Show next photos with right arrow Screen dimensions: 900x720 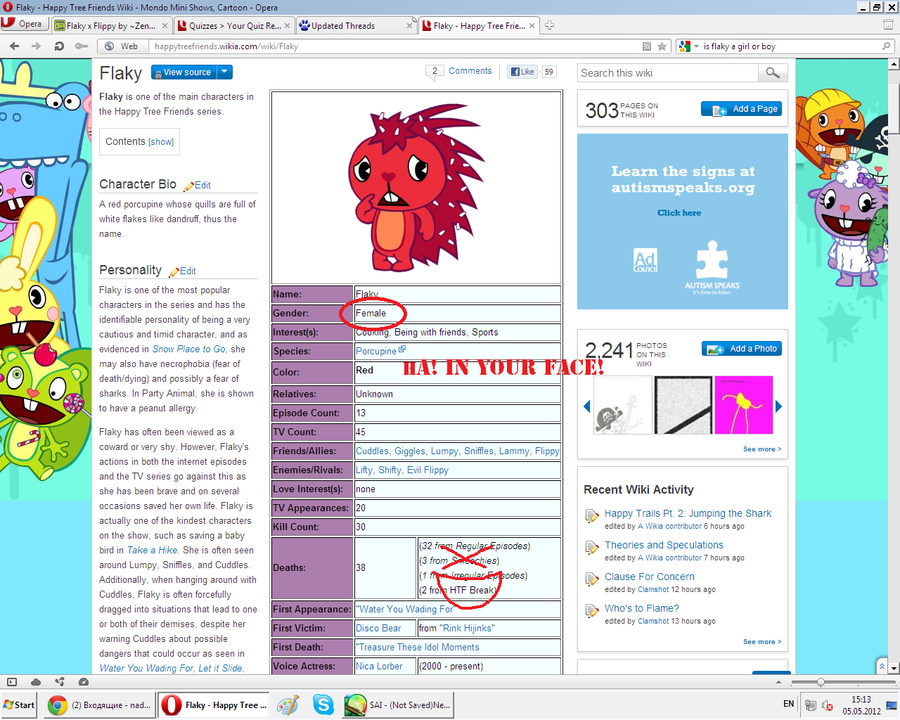tap(778, 407)
